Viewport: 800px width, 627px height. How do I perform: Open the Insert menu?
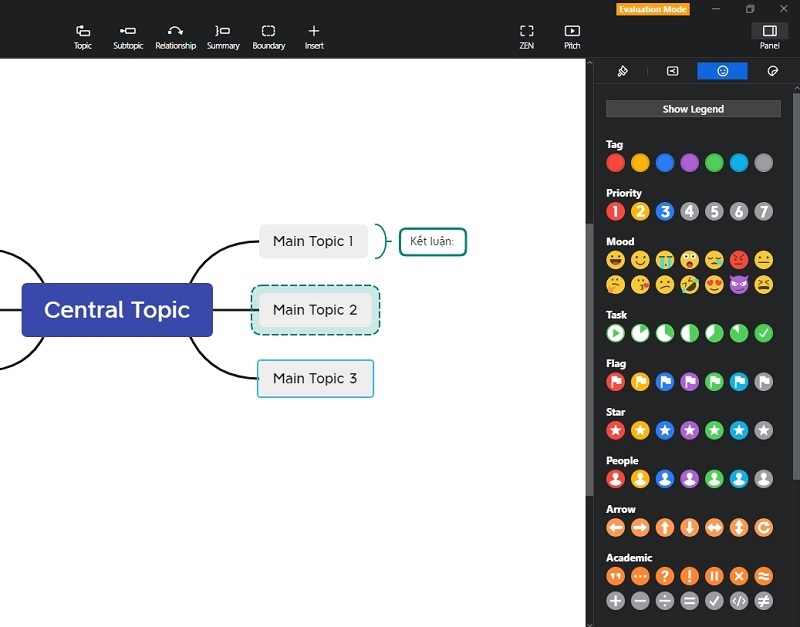click(314, 37)
